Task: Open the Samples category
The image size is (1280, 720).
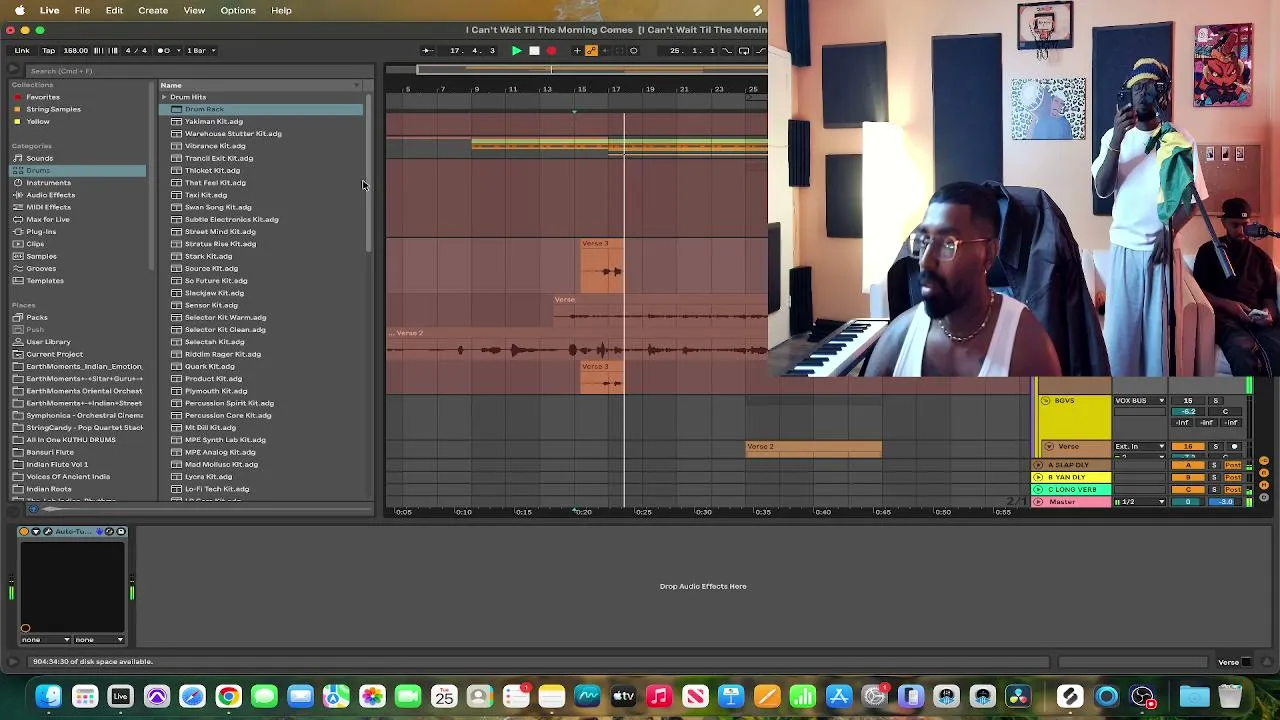Action: click(41, 256)
